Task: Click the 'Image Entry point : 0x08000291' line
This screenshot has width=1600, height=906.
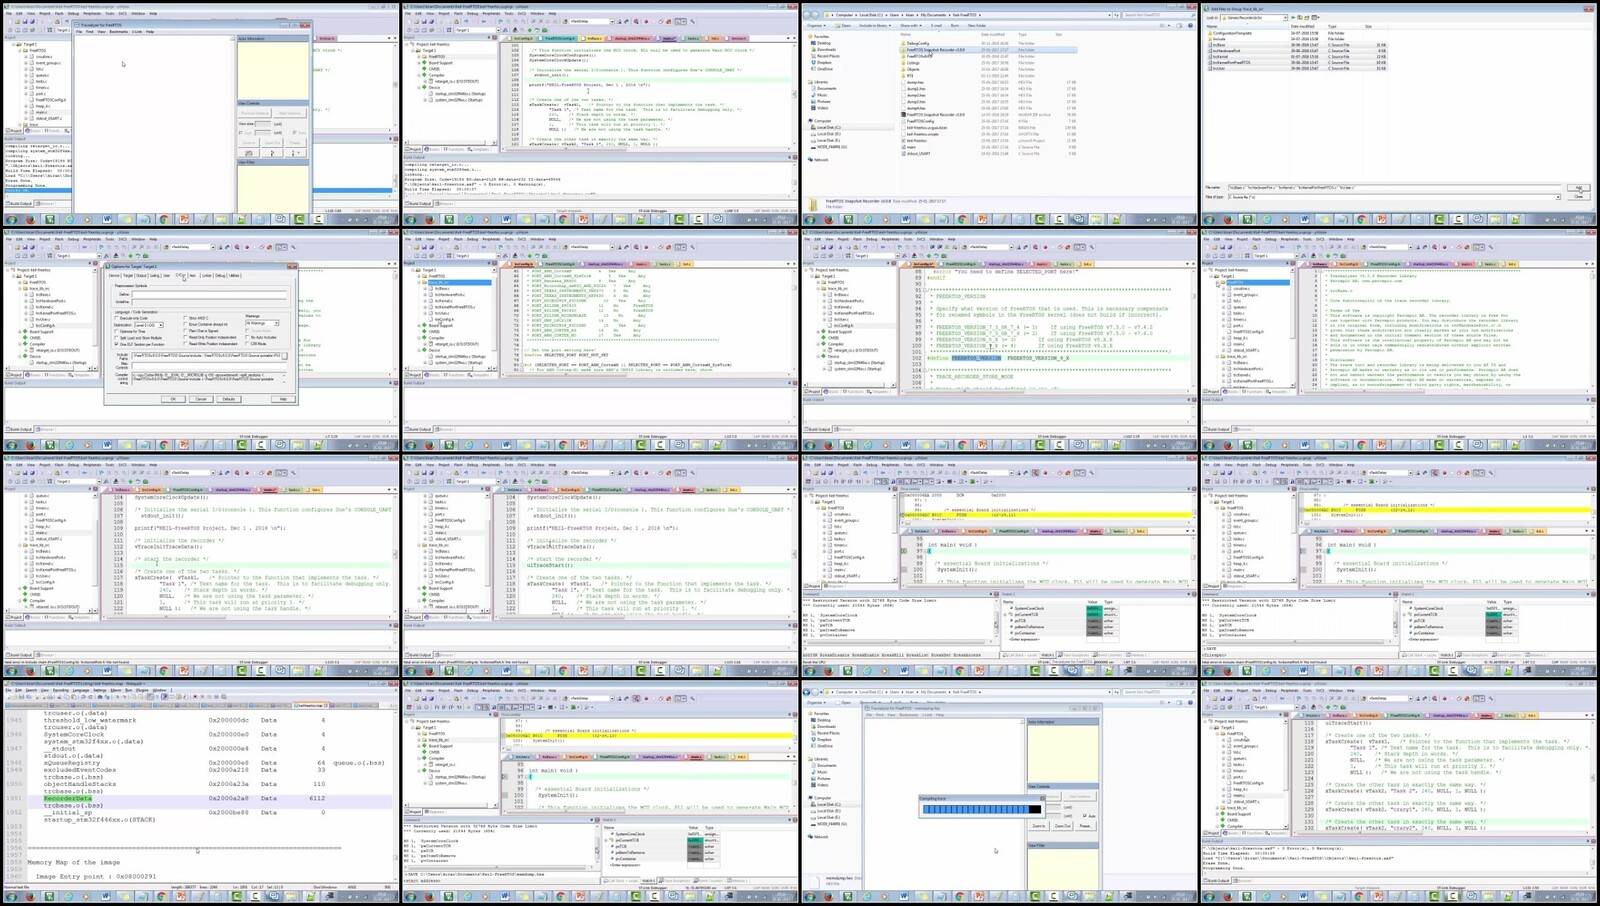Action: pyautogui.click(x=96, y=876)
